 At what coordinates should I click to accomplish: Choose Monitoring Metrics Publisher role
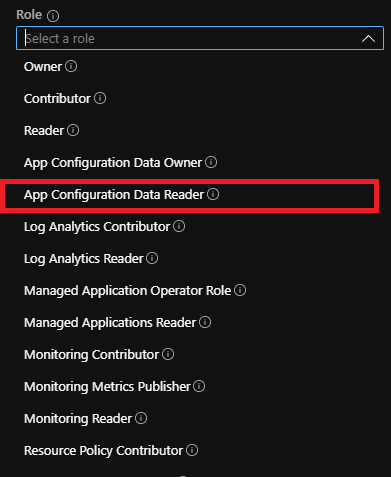tap(107, 387)
